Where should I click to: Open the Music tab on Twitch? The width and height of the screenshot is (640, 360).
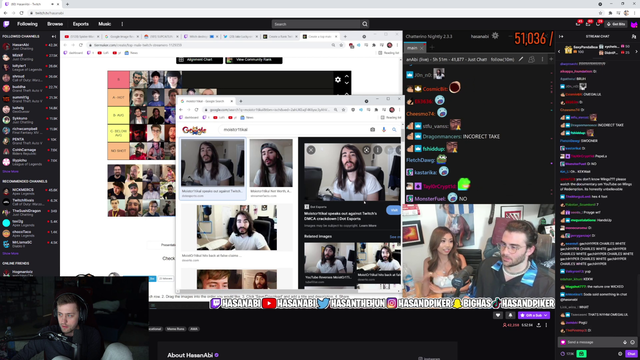point(104,24)
